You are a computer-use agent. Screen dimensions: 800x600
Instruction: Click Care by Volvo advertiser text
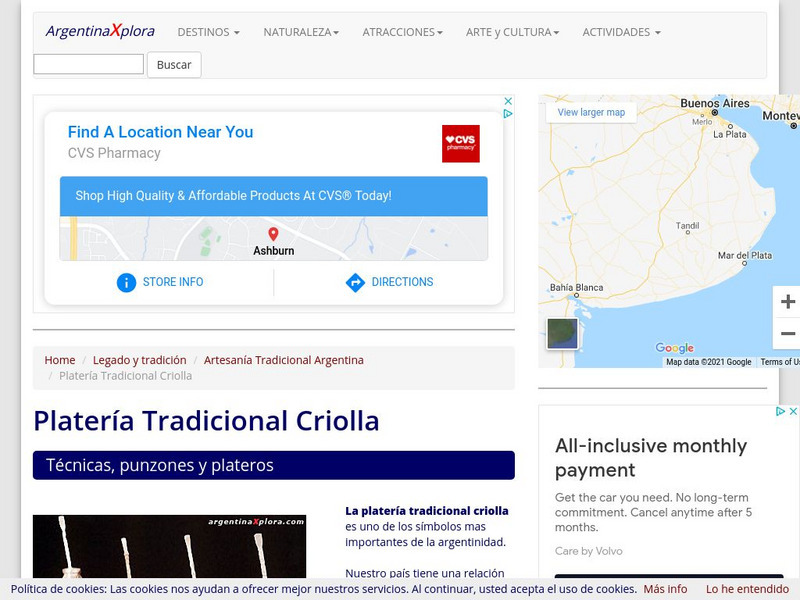[589, 551]
